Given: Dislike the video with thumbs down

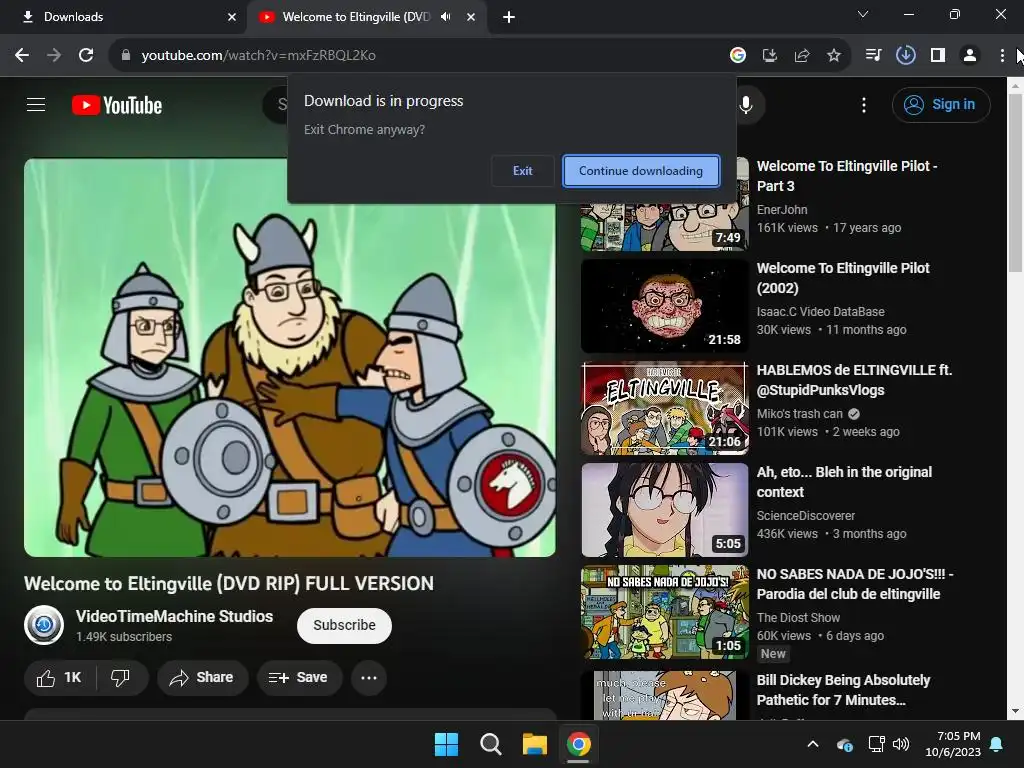Looking at the screenshot, I should (121, 677).
